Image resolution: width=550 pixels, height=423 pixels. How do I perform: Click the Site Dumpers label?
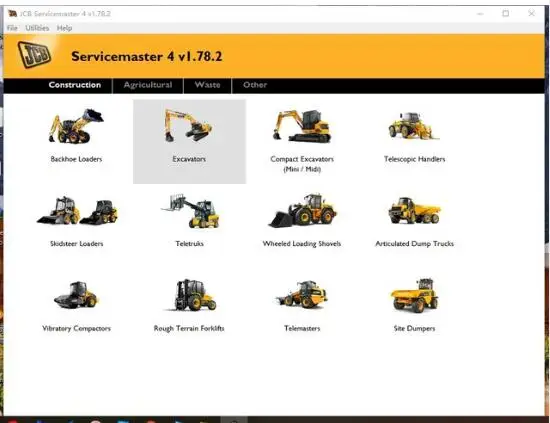click(x=414, y=328)
